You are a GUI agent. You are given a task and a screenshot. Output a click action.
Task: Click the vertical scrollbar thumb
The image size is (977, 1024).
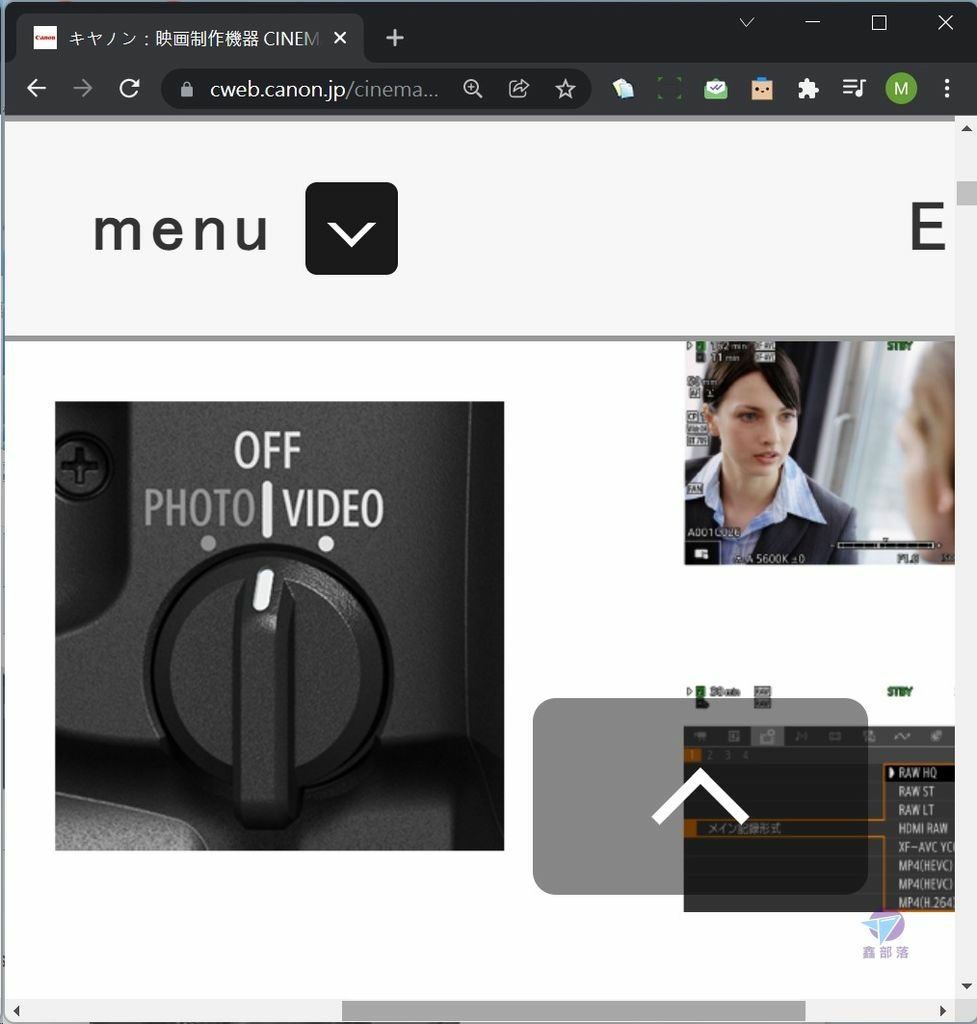pos(966,193)
